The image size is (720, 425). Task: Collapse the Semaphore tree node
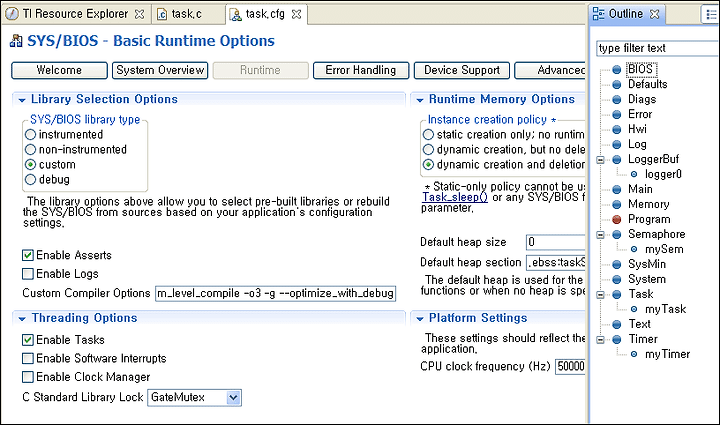[600, 235]
